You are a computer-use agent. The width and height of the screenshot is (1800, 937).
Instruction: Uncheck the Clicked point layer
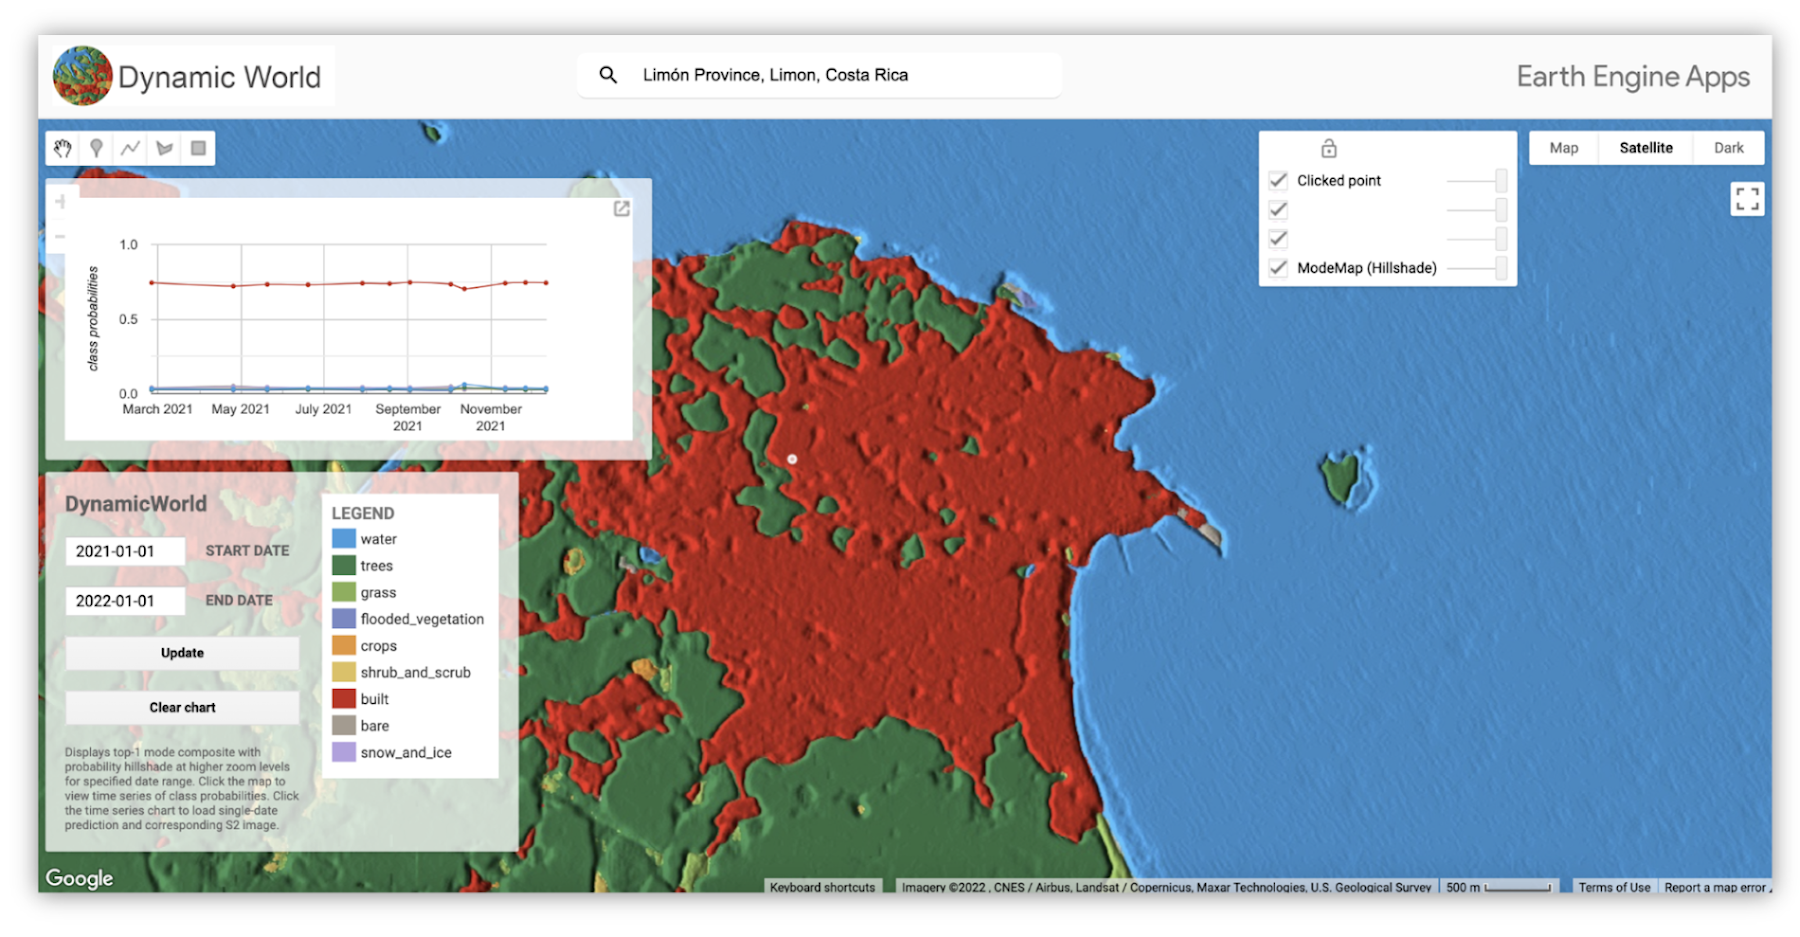(x=1278, y=180)
